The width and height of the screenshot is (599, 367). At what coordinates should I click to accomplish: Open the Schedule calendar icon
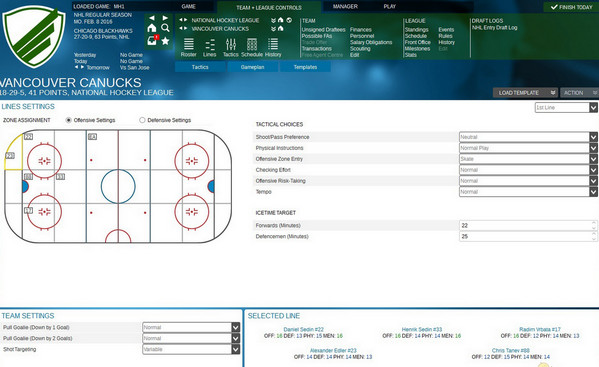pos(252,47)
